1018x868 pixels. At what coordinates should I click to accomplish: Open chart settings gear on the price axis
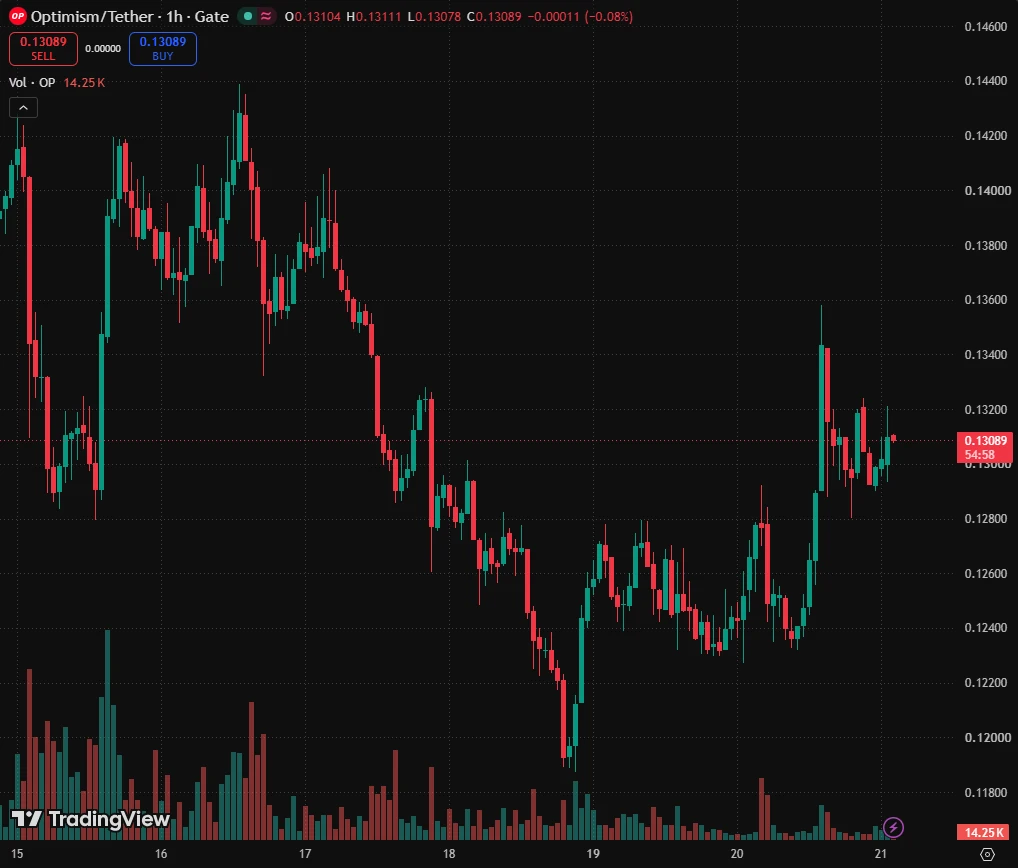coord(987,854)
